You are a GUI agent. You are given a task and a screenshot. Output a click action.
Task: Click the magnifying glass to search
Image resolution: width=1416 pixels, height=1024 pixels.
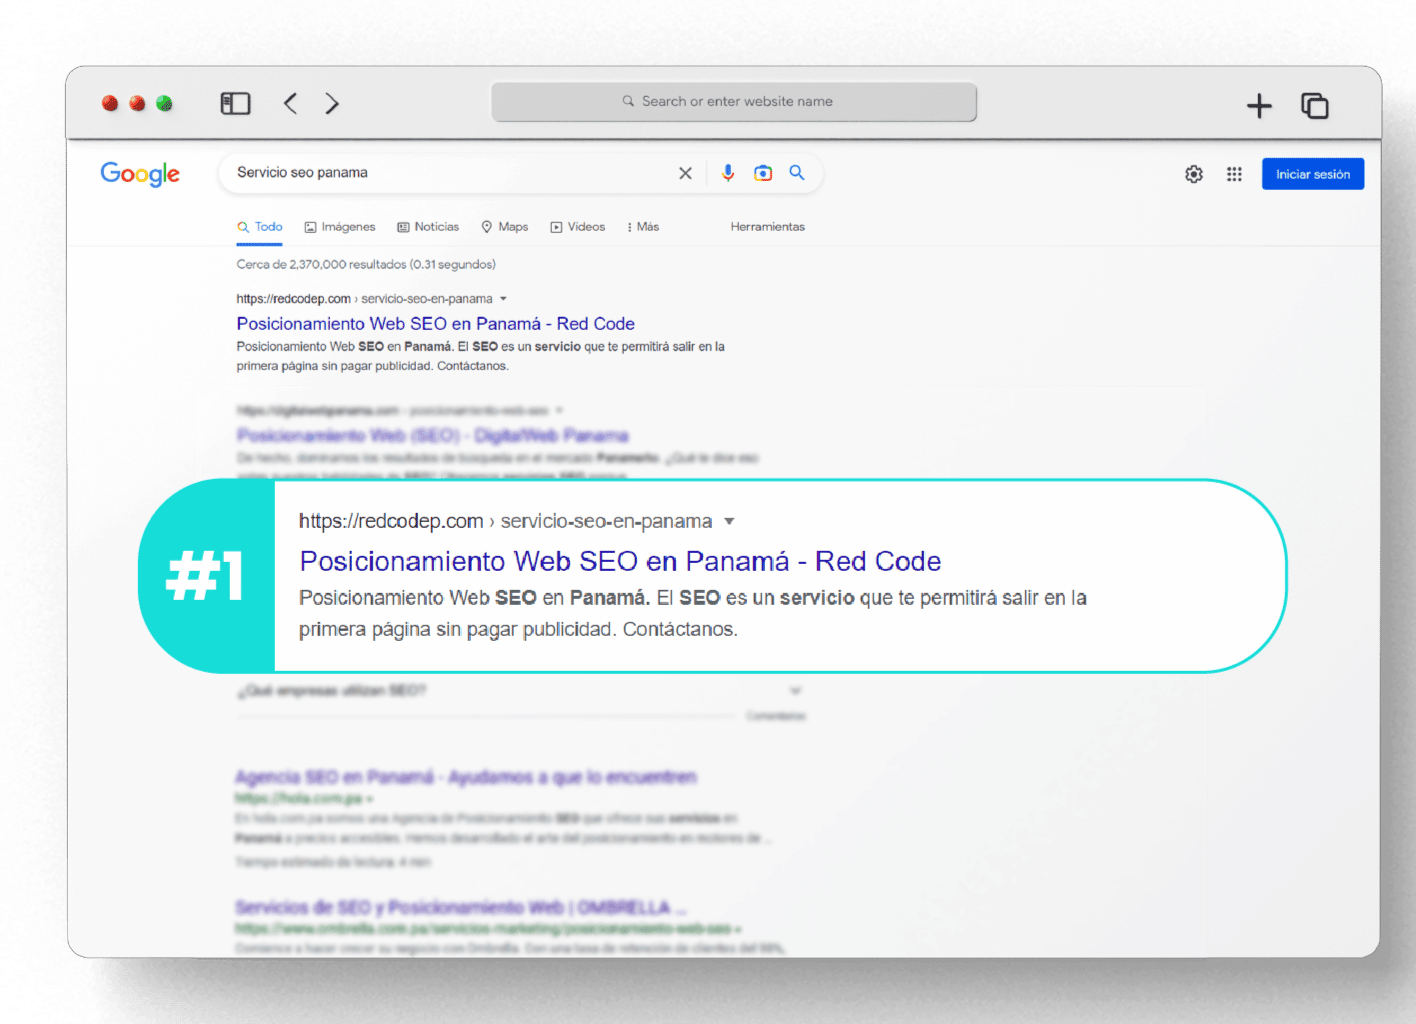[x=797, y=173]
